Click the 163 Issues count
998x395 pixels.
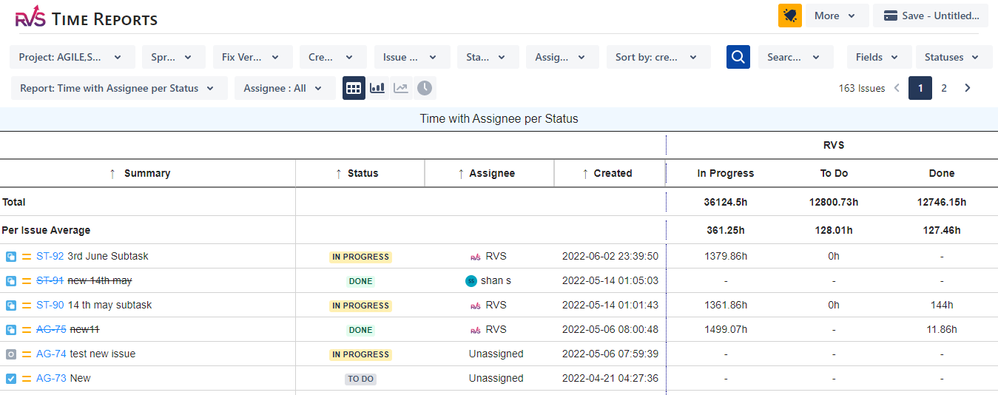click(862, 88)
